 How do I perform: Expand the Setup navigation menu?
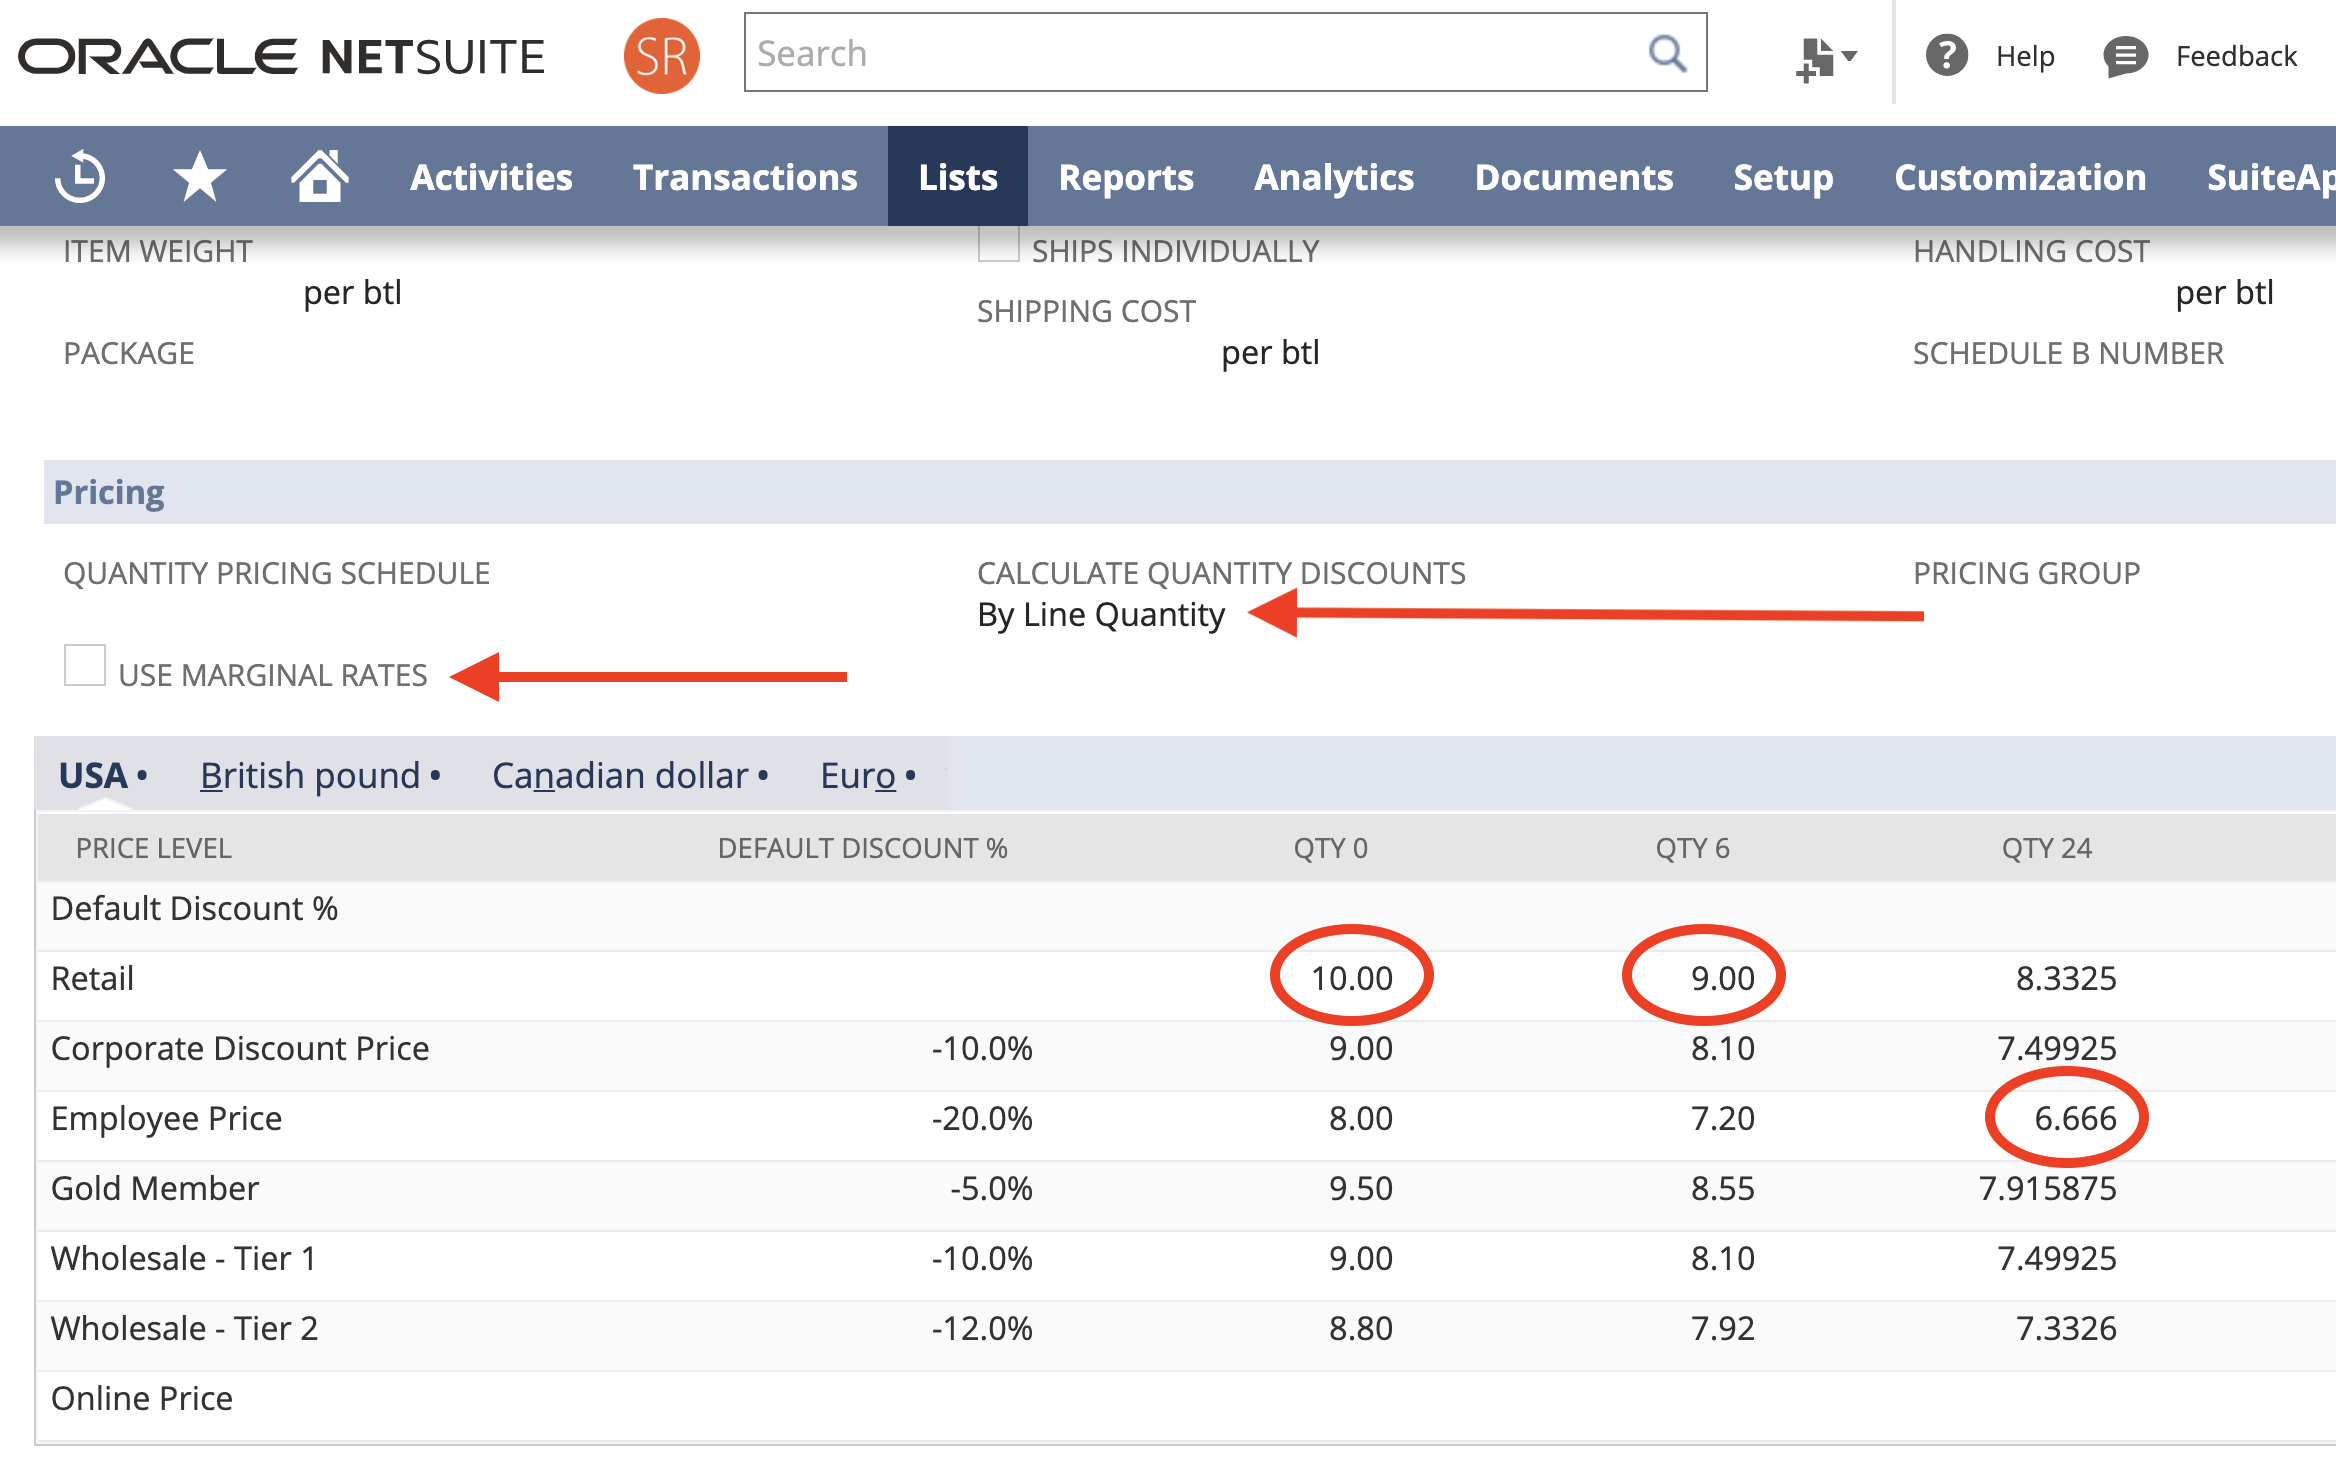tap(1783, 177)
